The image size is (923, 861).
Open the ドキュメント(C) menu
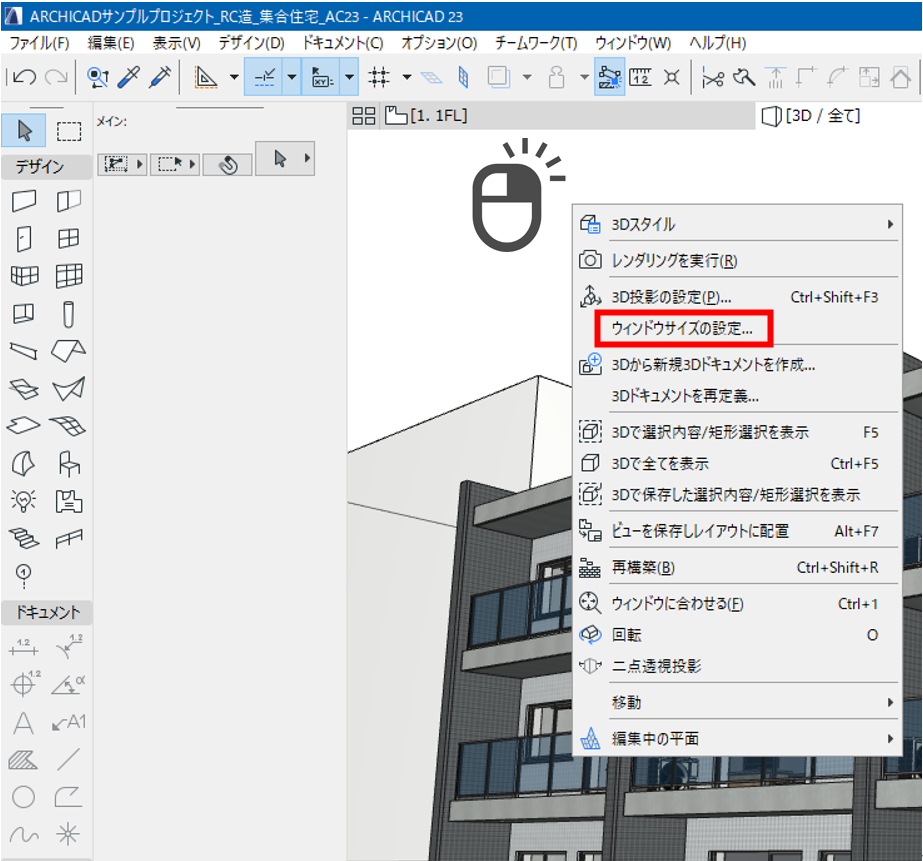click(x=343, y=43)
